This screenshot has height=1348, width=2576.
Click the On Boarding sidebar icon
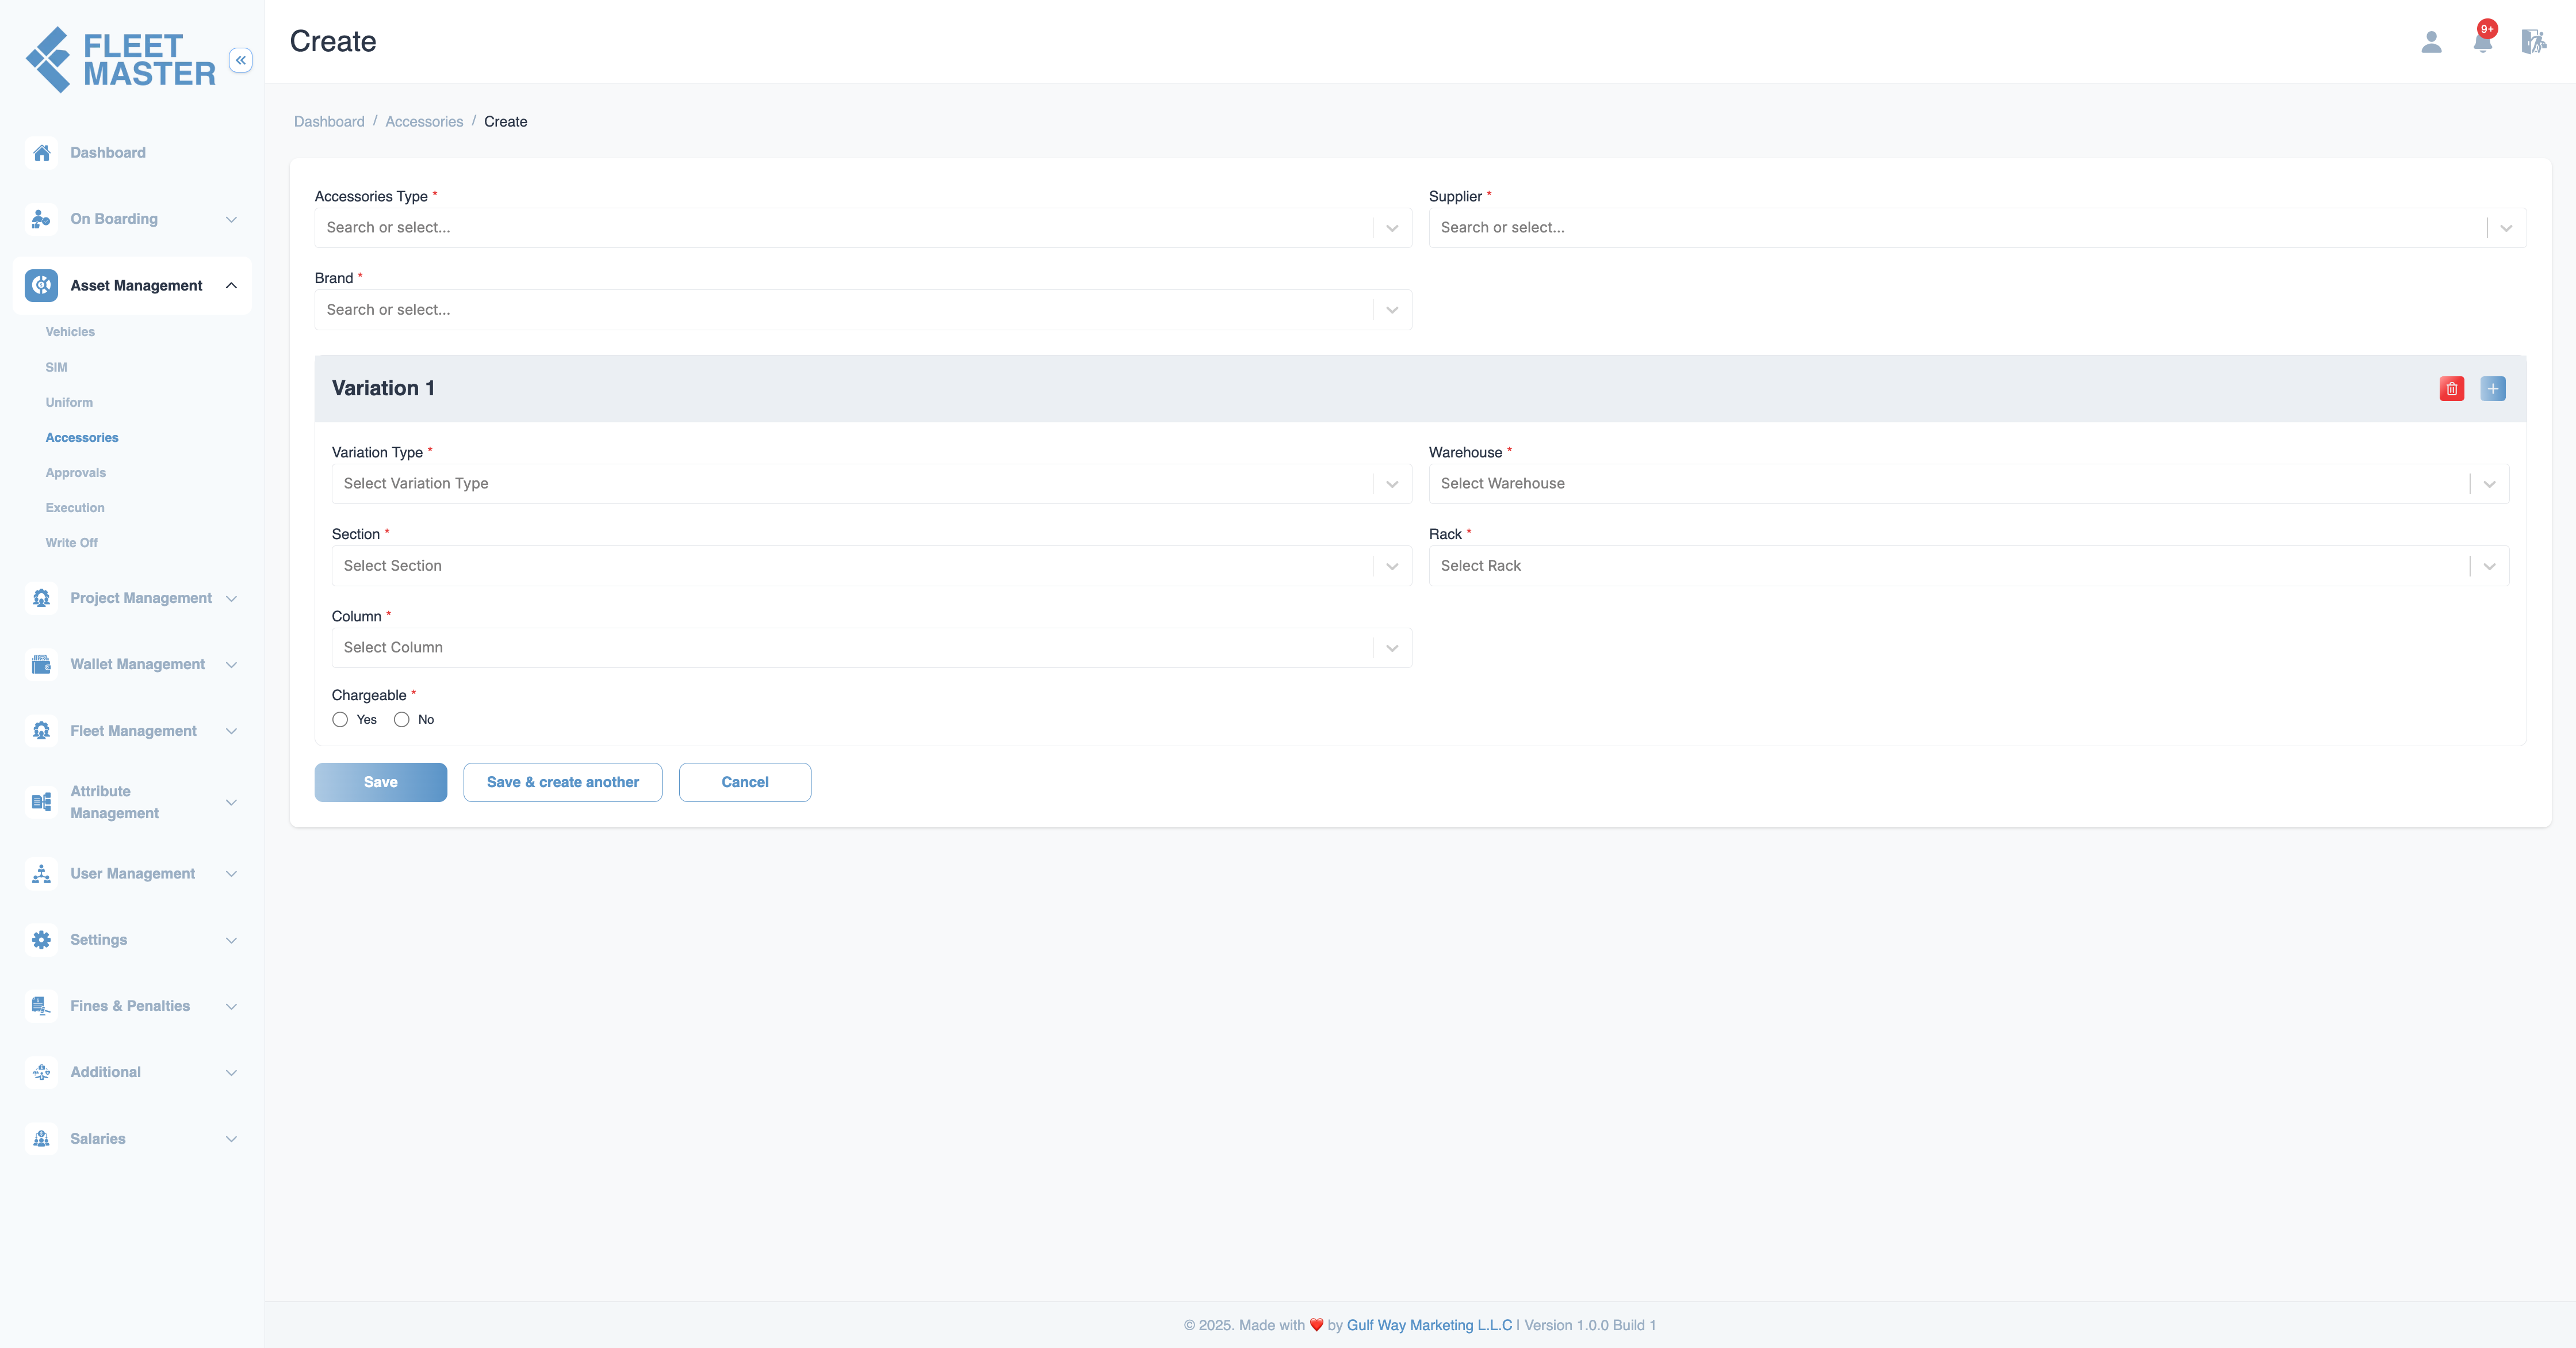(41, 219)
